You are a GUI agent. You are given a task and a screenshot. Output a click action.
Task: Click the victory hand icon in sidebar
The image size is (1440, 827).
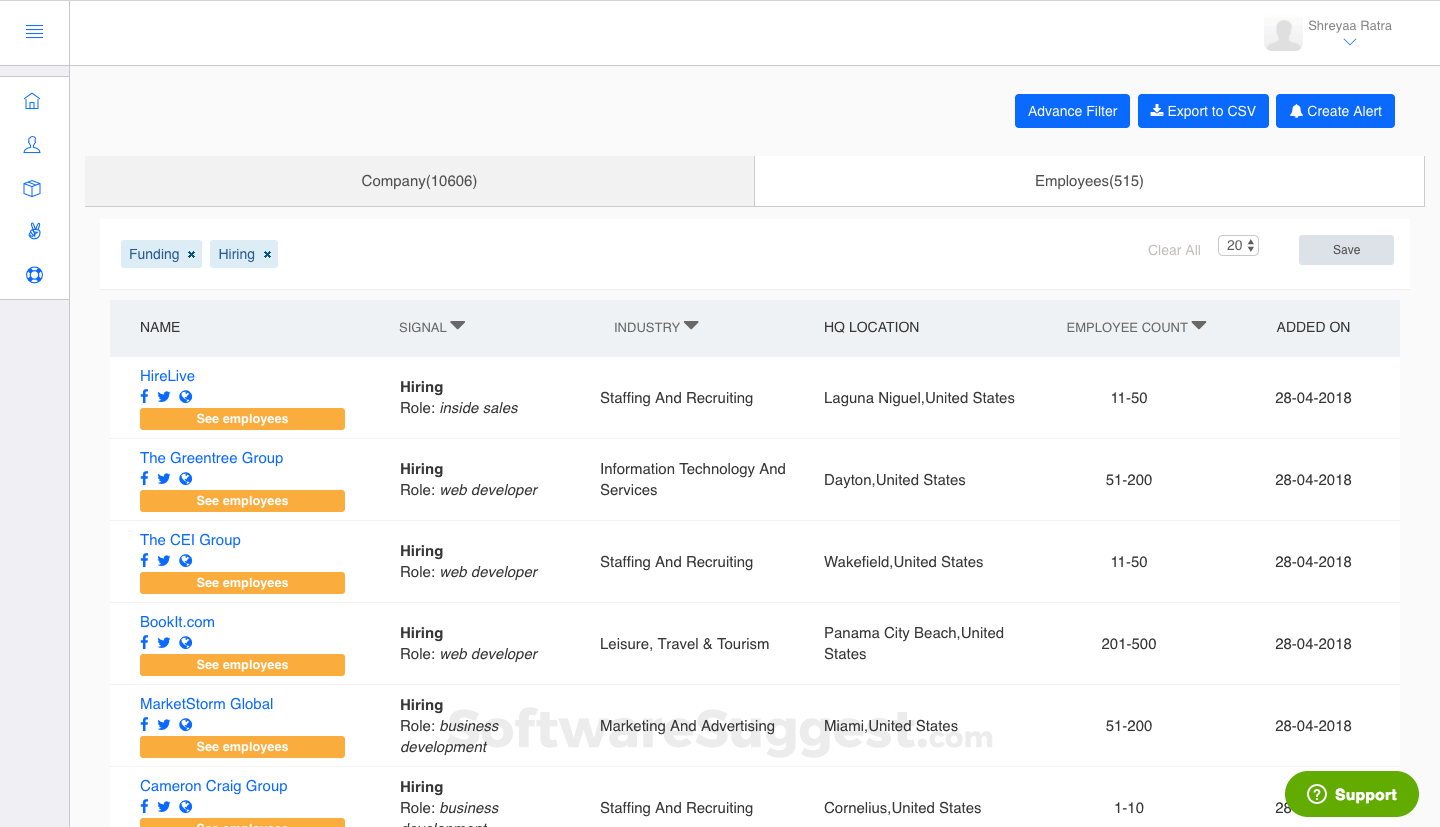coord(33,231)
